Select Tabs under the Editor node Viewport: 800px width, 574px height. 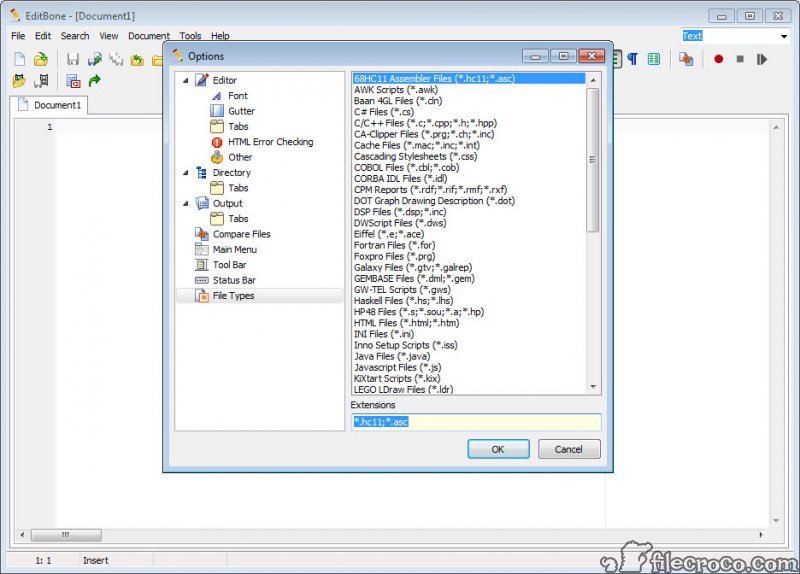238,126
